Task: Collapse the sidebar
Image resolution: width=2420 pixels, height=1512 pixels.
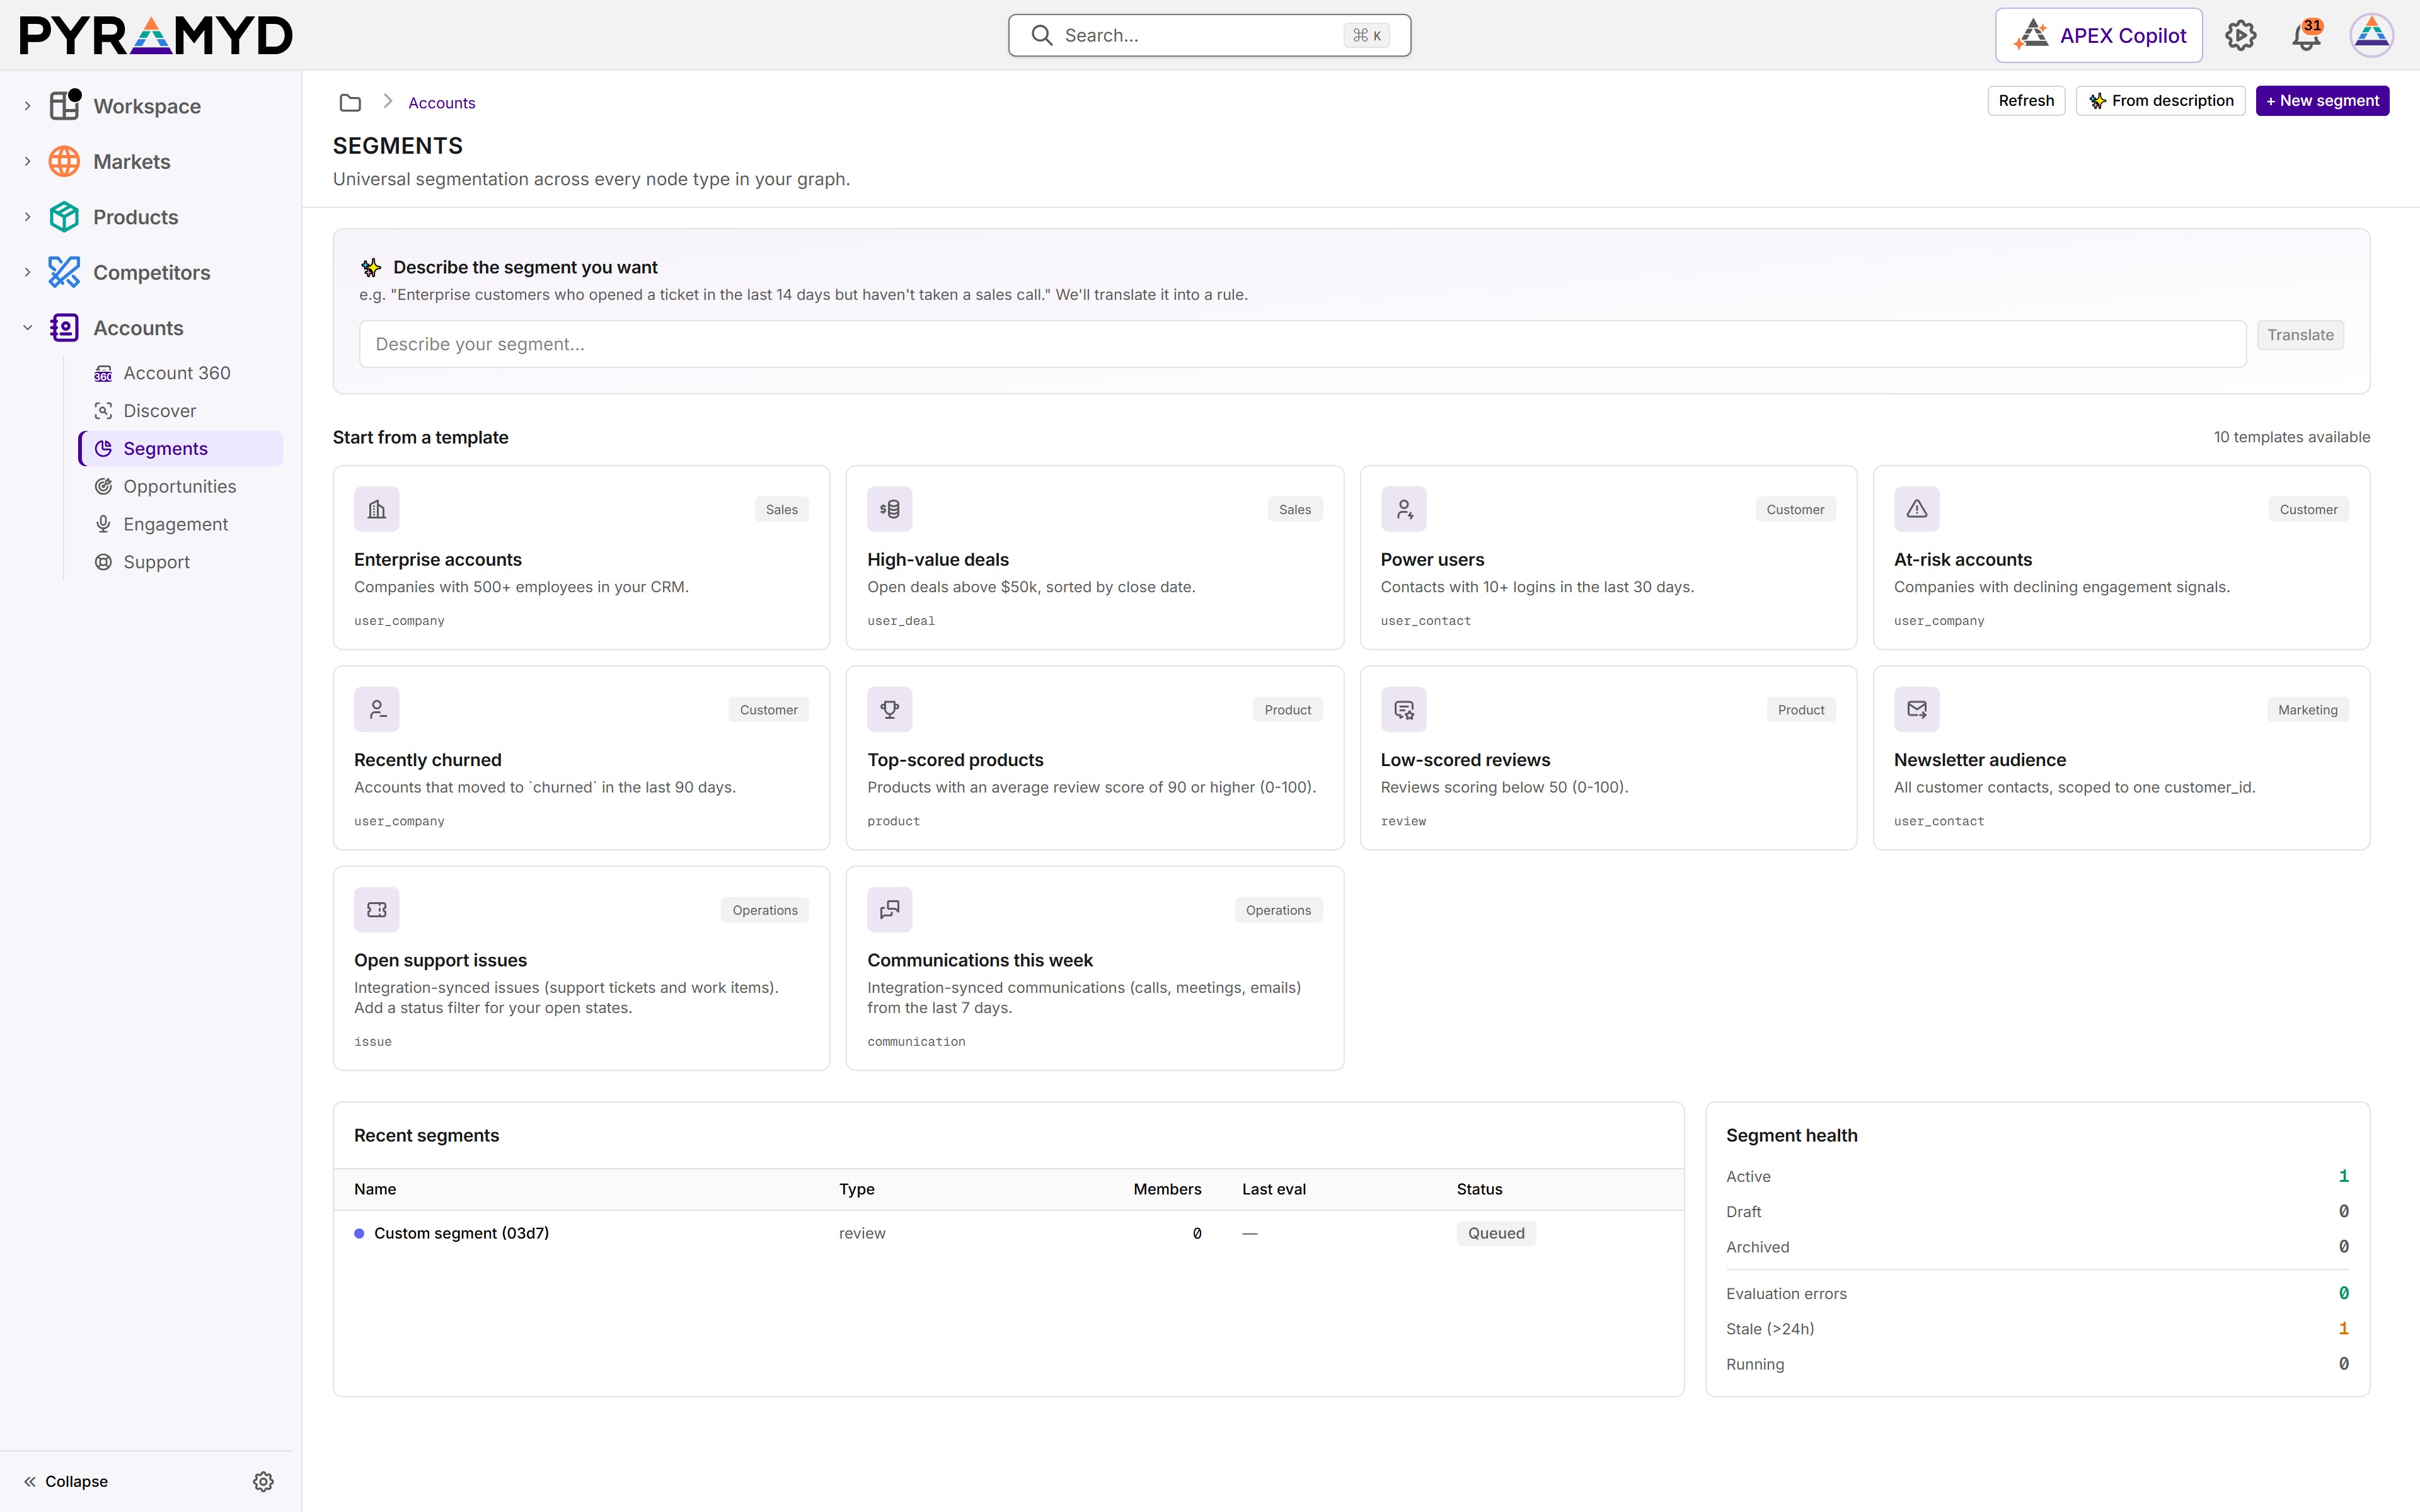Action: coord(66,1481)
